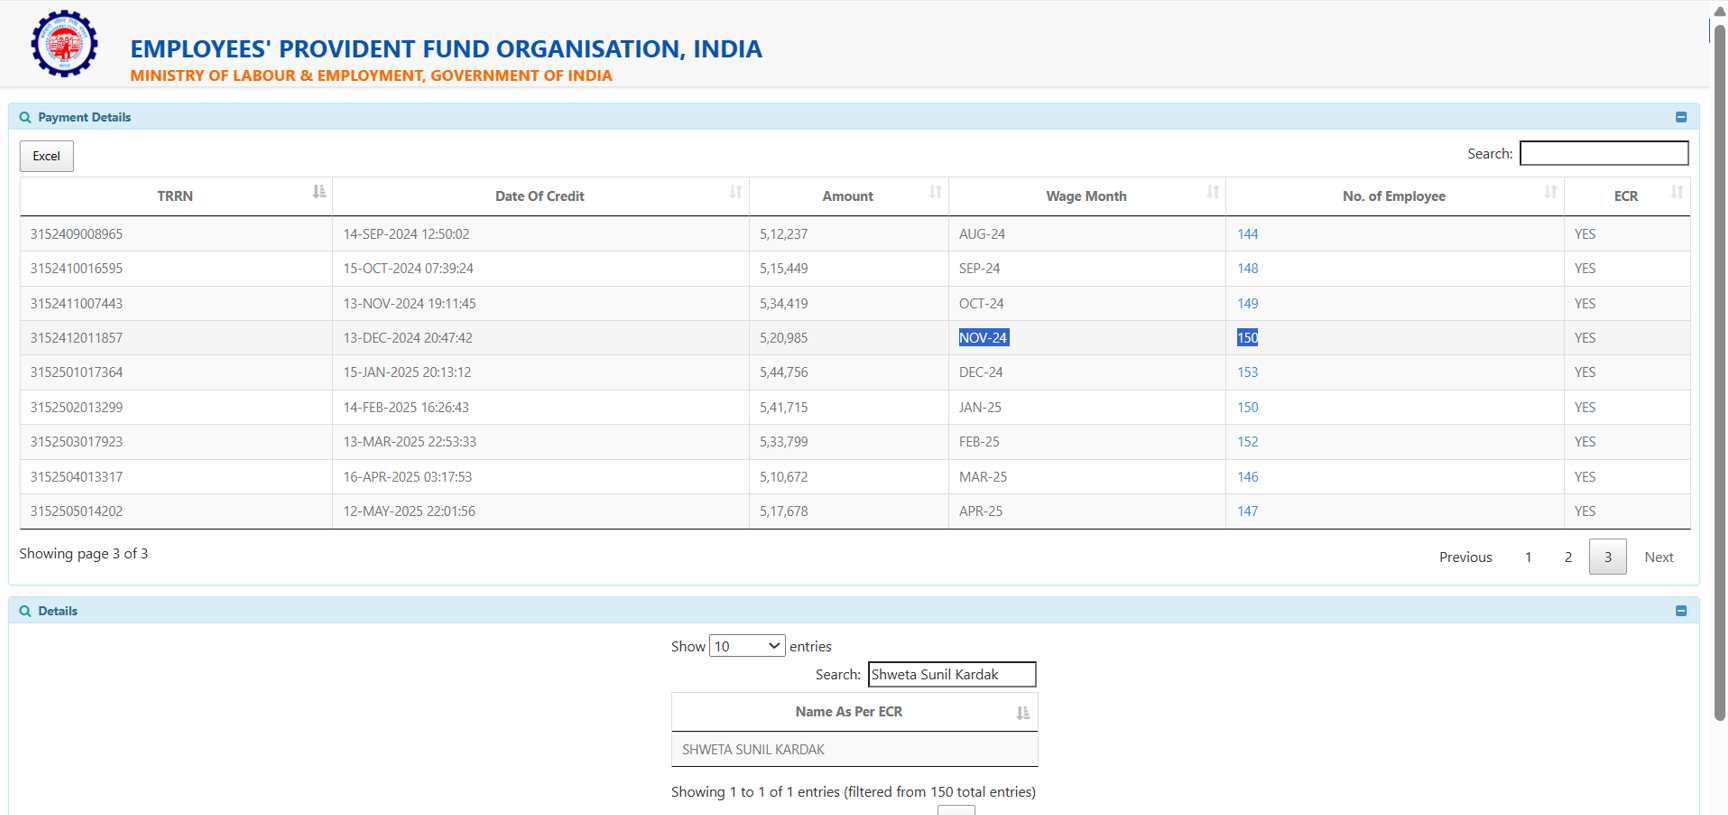Collapse the Details panel
The width and height of the screenshot is (1728, 815).
[1681, 611]
